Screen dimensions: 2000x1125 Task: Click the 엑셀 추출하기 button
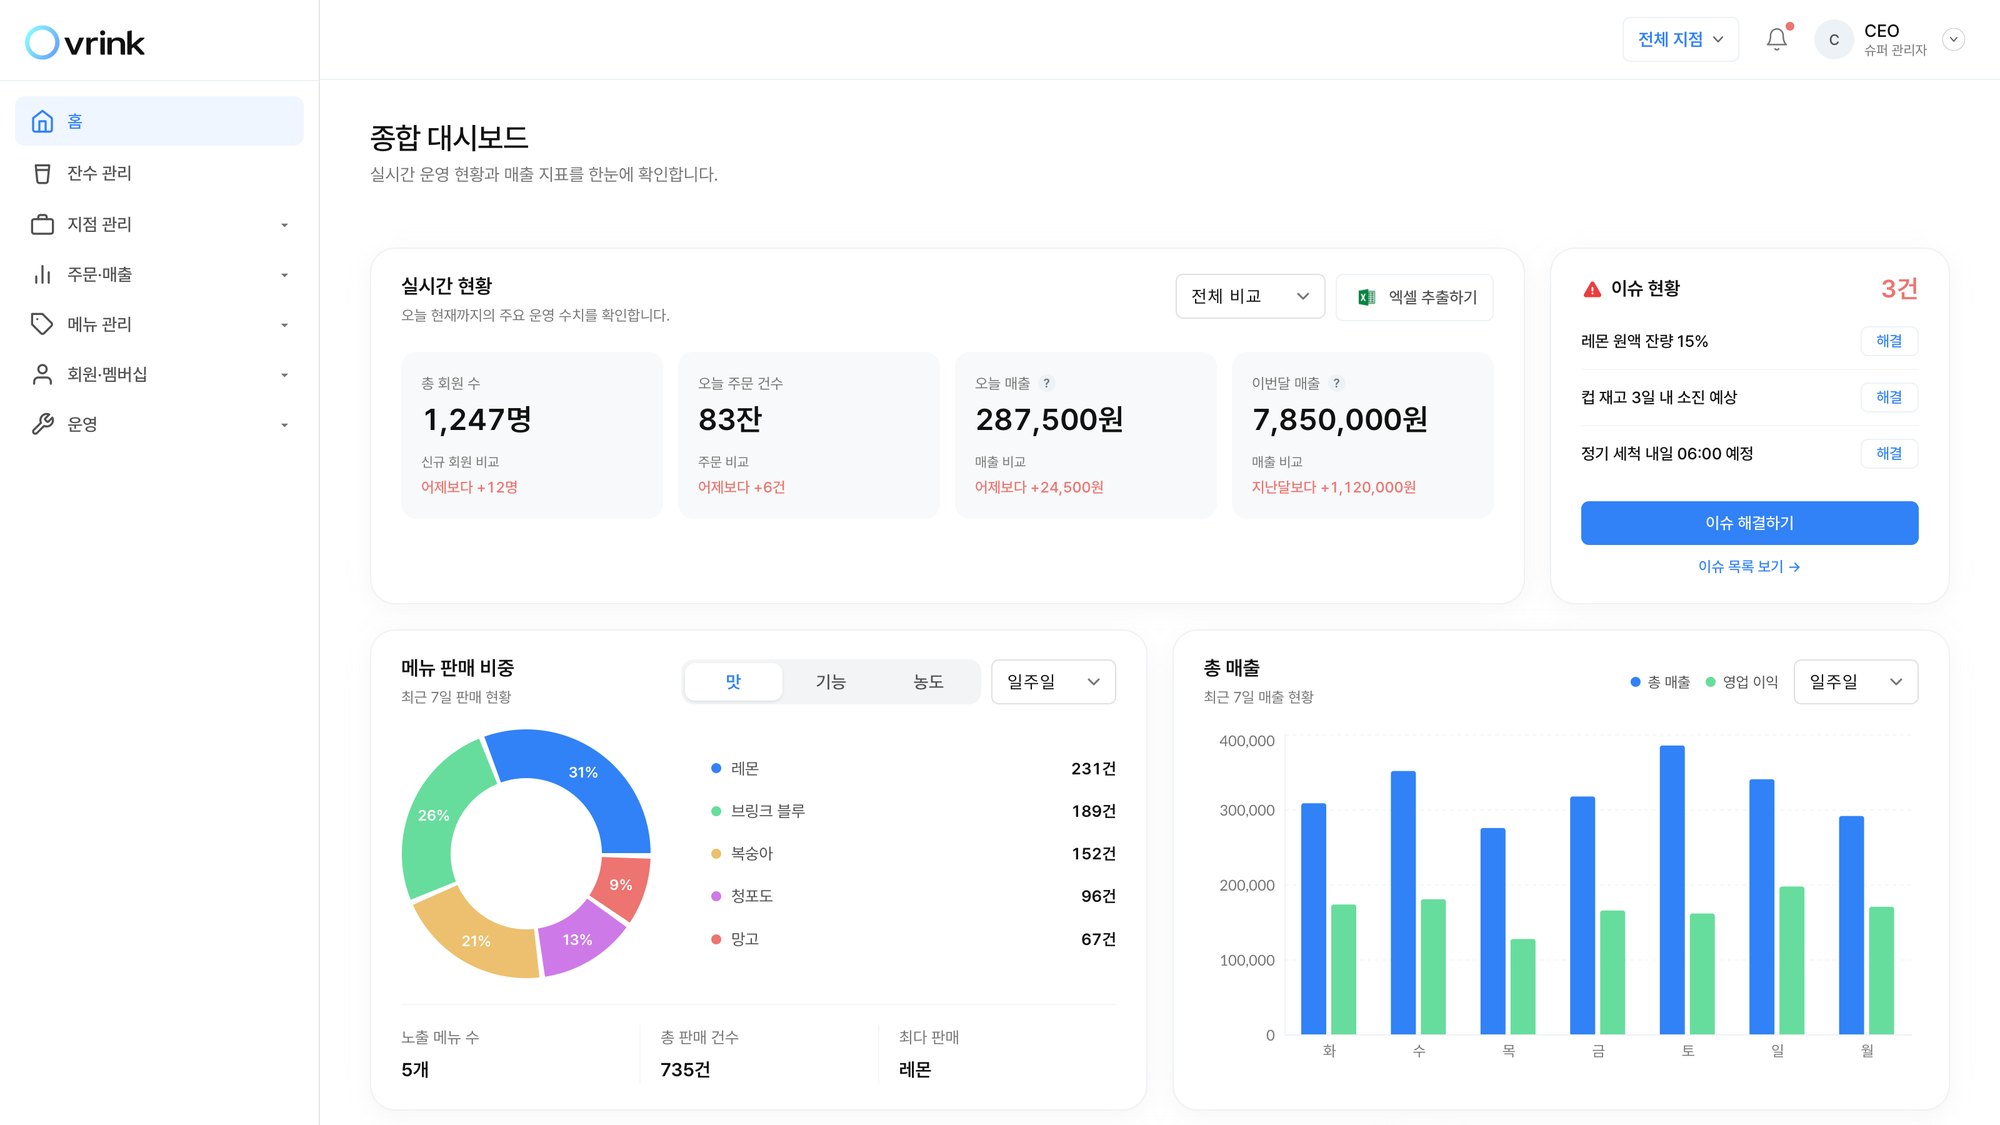(x=1414, y=297)
